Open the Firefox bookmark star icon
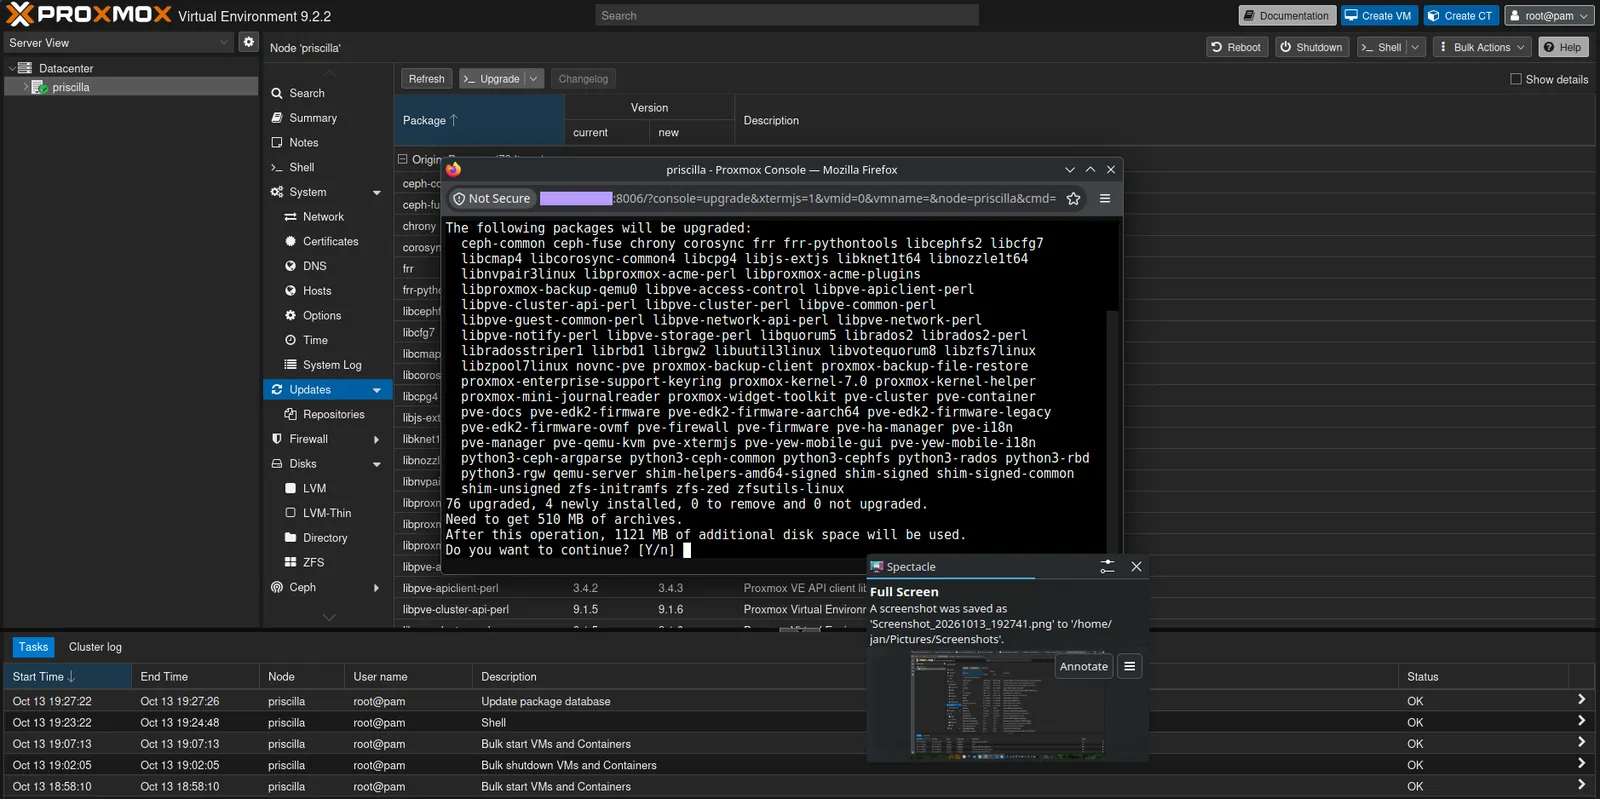 coord(1073,198)
